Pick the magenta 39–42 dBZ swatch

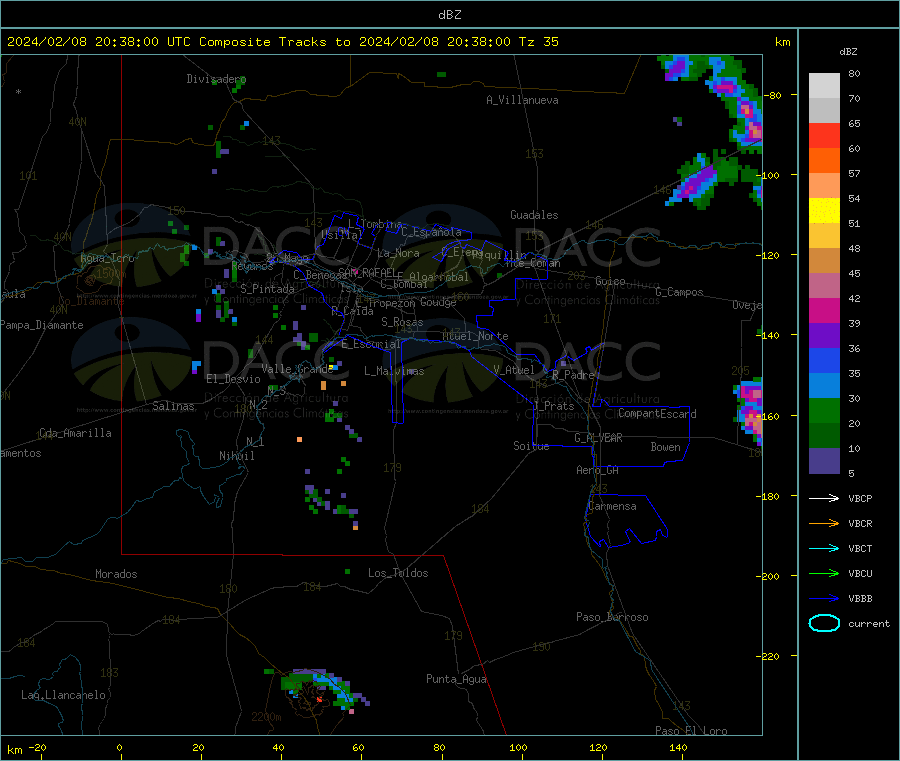[824, 310]
